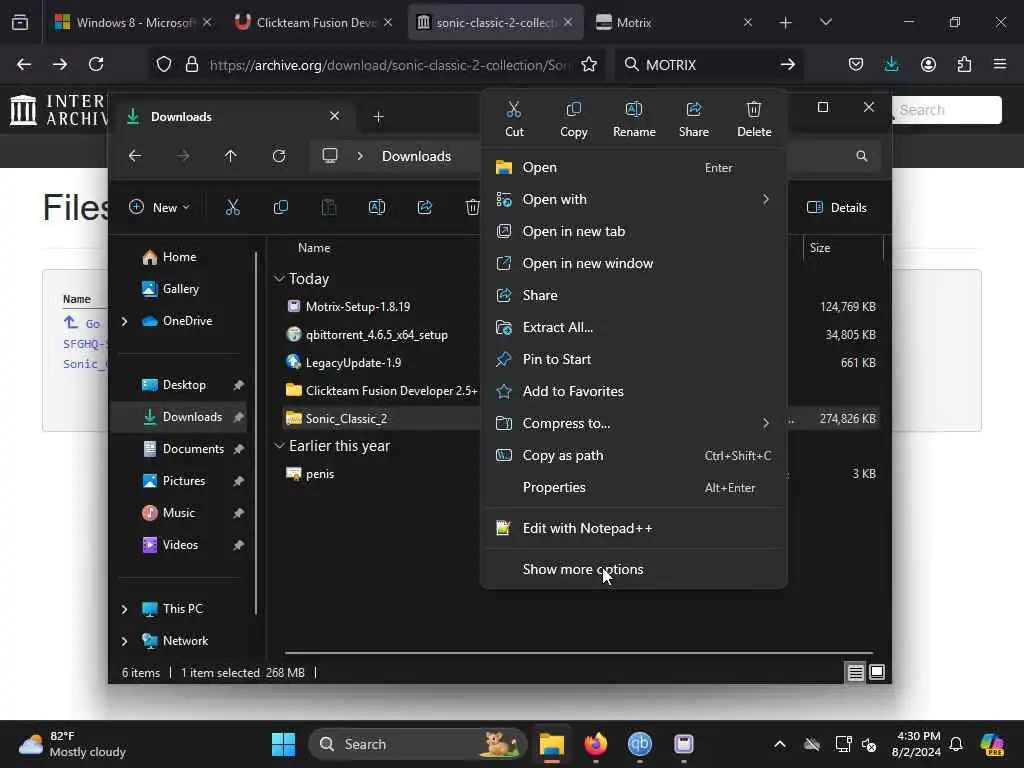
Task: Collapse Earlier this year group
Action: click(279, 445)
